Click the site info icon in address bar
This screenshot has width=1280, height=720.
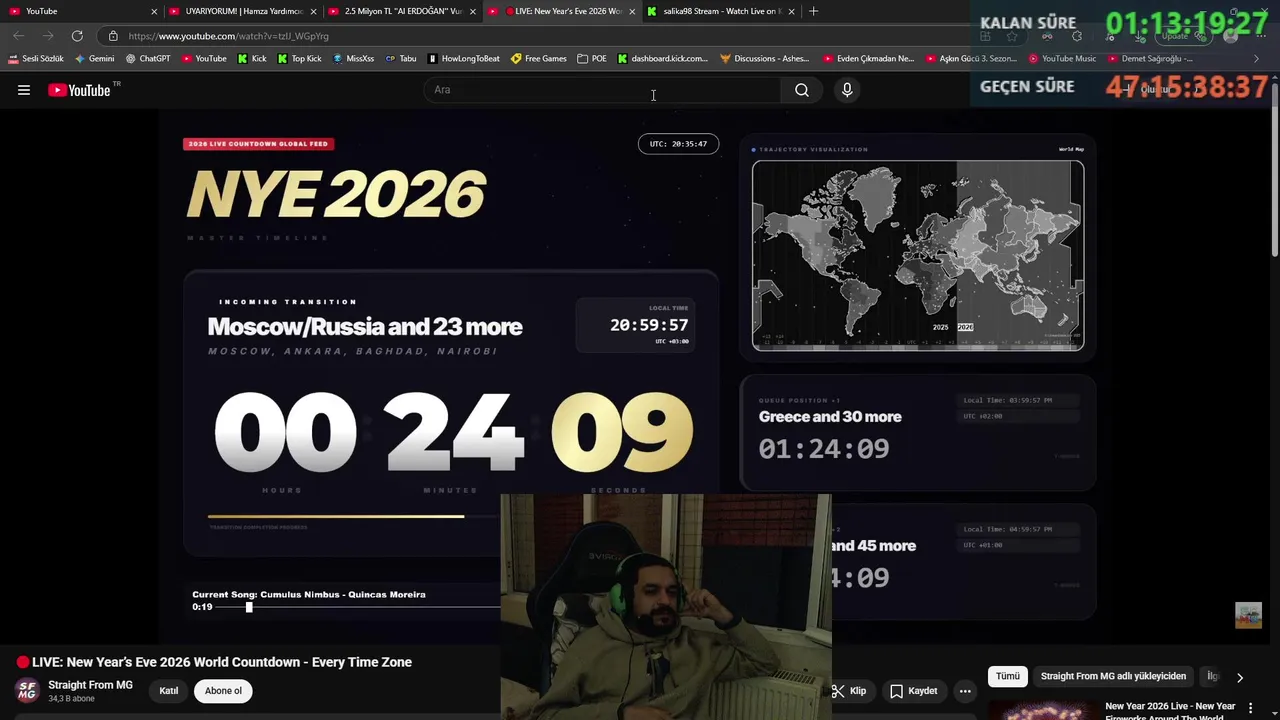point(113,36)
